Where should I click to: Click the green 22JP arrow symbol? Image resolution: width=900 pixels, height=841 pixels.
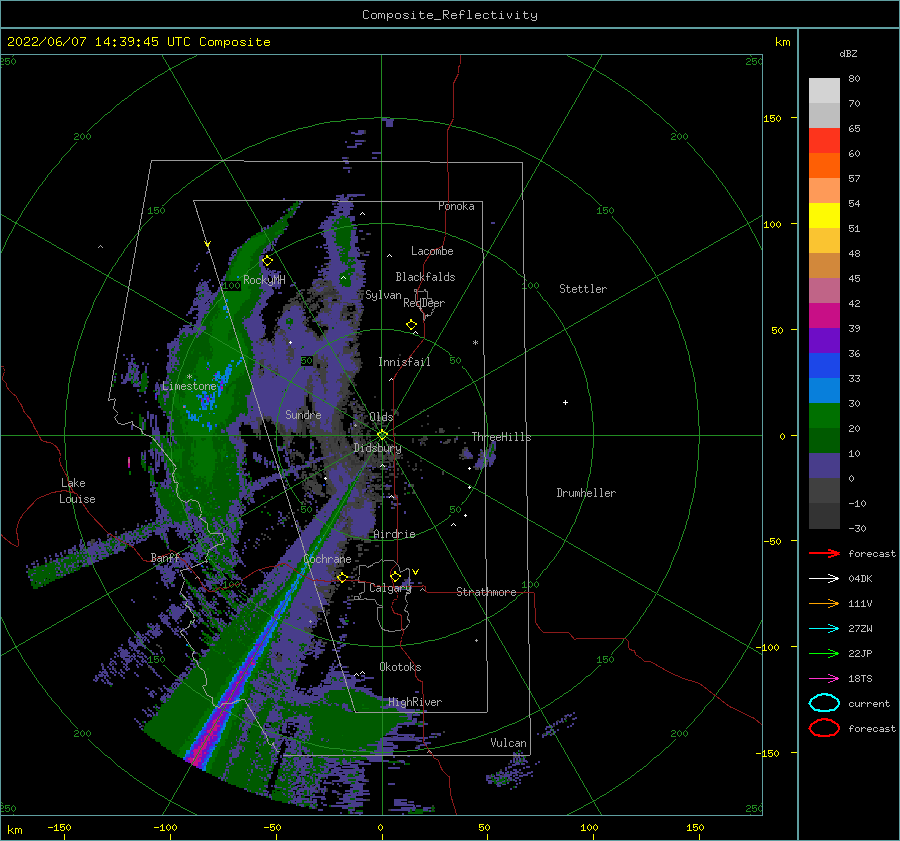point(824,653)
